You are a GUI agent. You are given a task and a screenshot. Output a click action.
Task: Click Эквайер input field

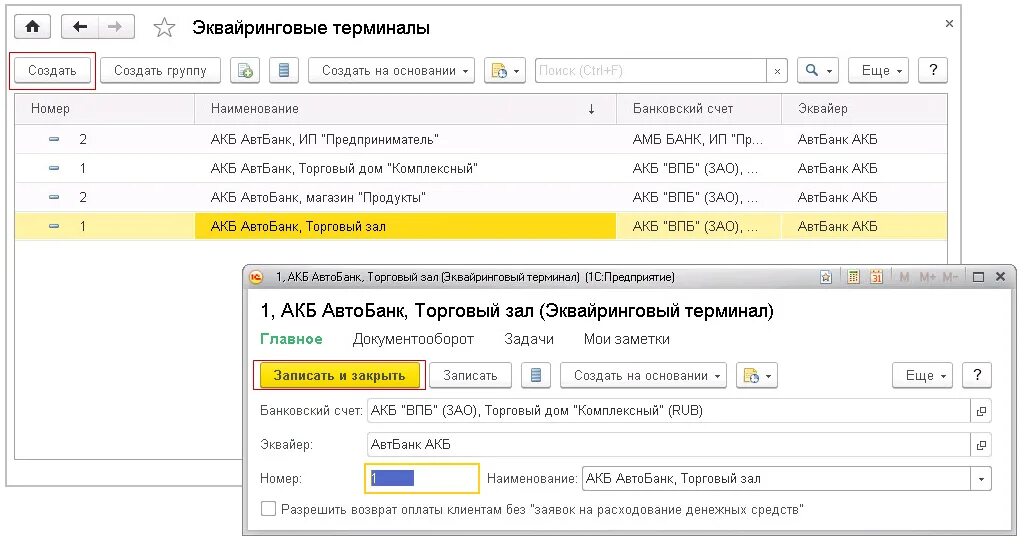pyautogui.click(x=669, y=445)
